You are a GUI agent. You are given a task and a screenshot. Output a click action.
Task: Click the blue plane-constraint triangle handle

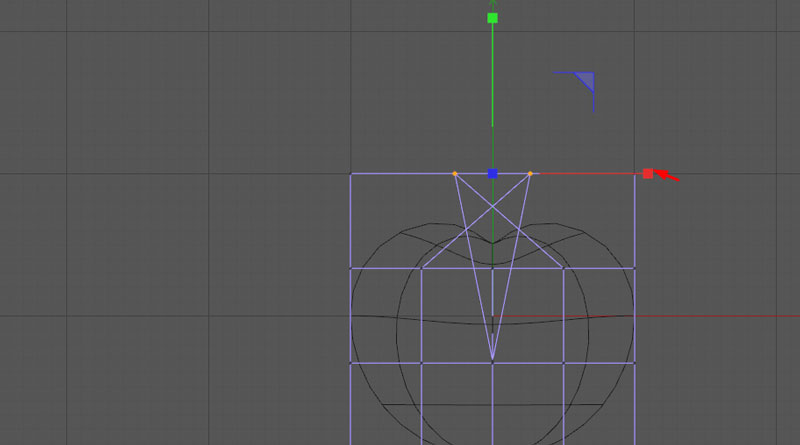pyautogui.click(x=587, y=80)
